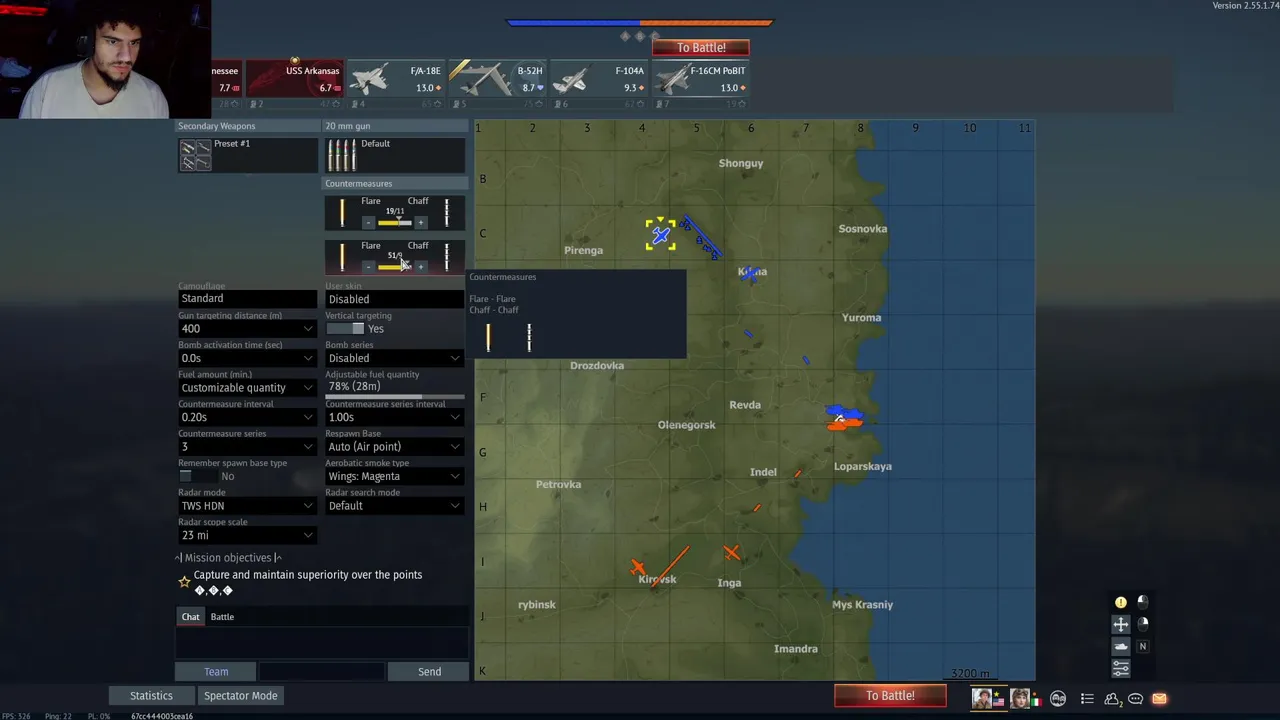Click the top To Battle! button
This screenshot has width=1280, height=720.
point(701,47)
